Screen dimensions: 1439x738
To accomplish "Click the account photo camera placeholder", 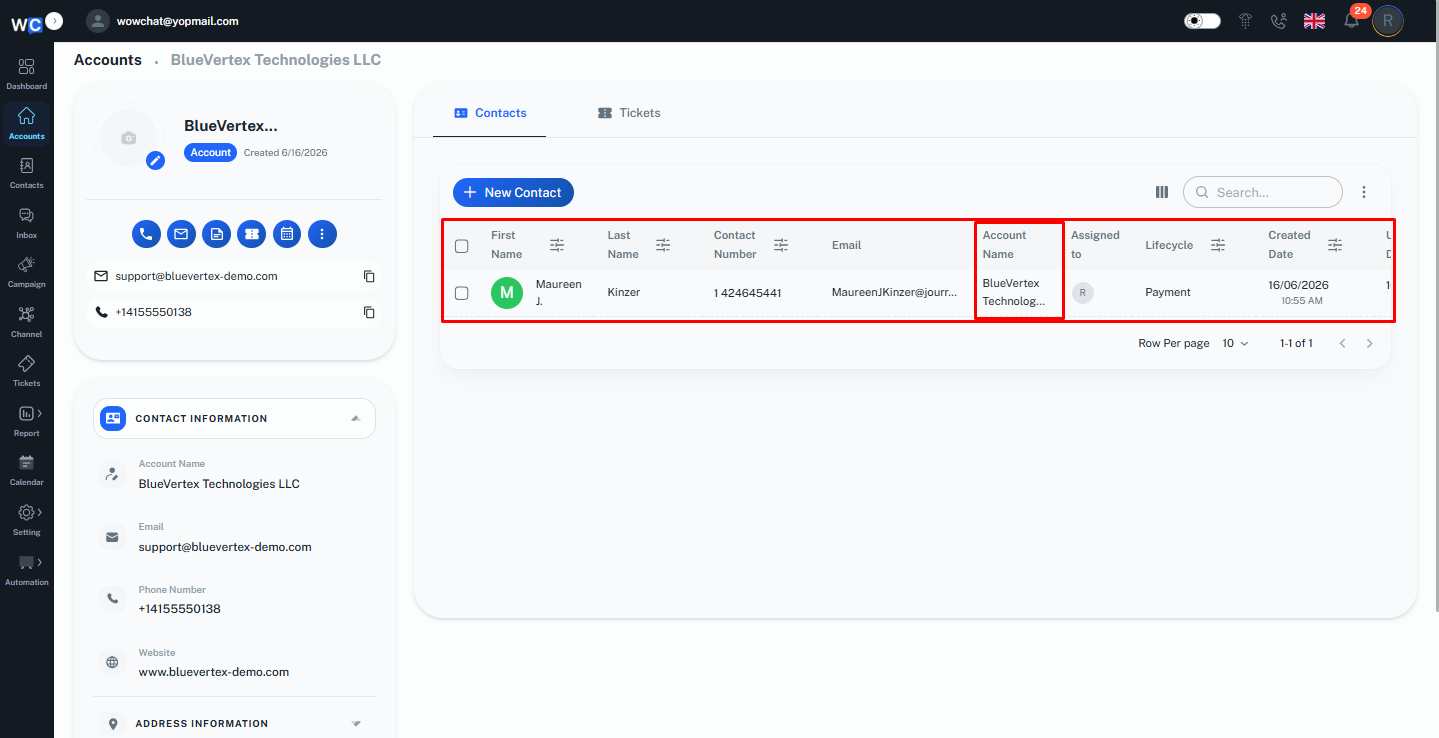I will point(128,138).
